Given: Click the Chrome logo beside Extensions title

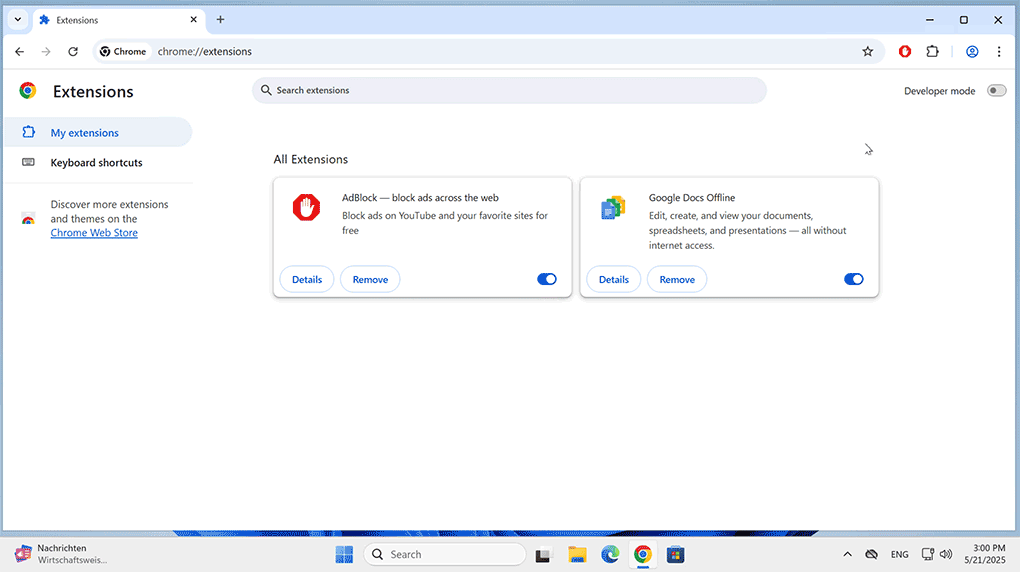Looking at the screenshot, I should click(28, 90).
